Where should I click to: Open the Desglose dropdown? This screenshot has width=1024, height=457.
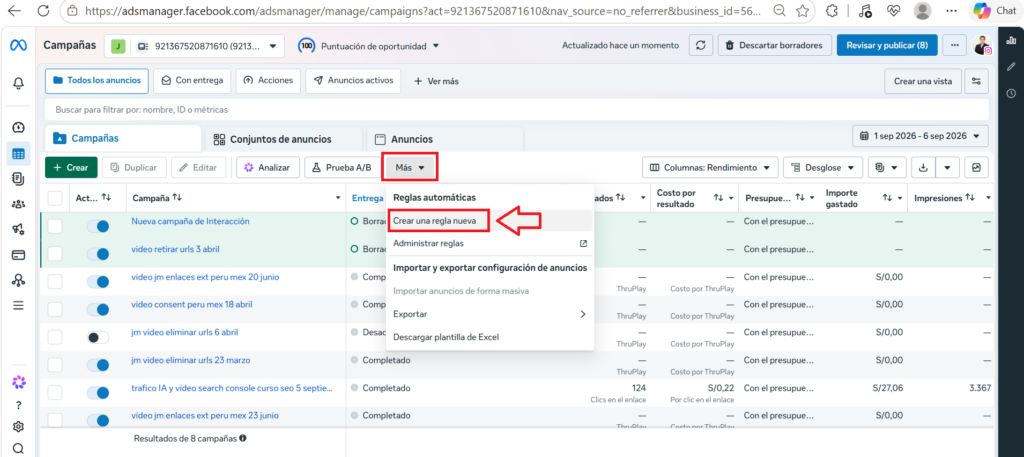pyautogui.click(x=823, y=168)
